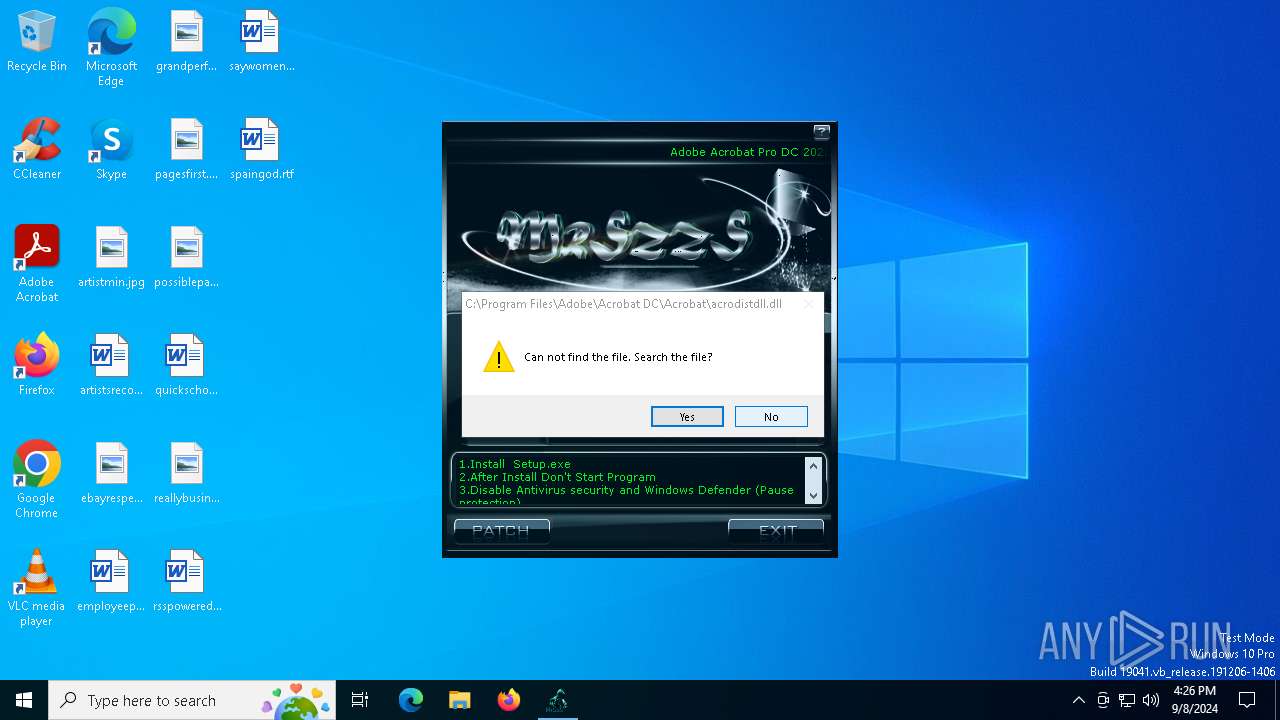Open the taskbar clock showing 4:26 PM
1280x720 pixels.
click(x=1195, y=700)
